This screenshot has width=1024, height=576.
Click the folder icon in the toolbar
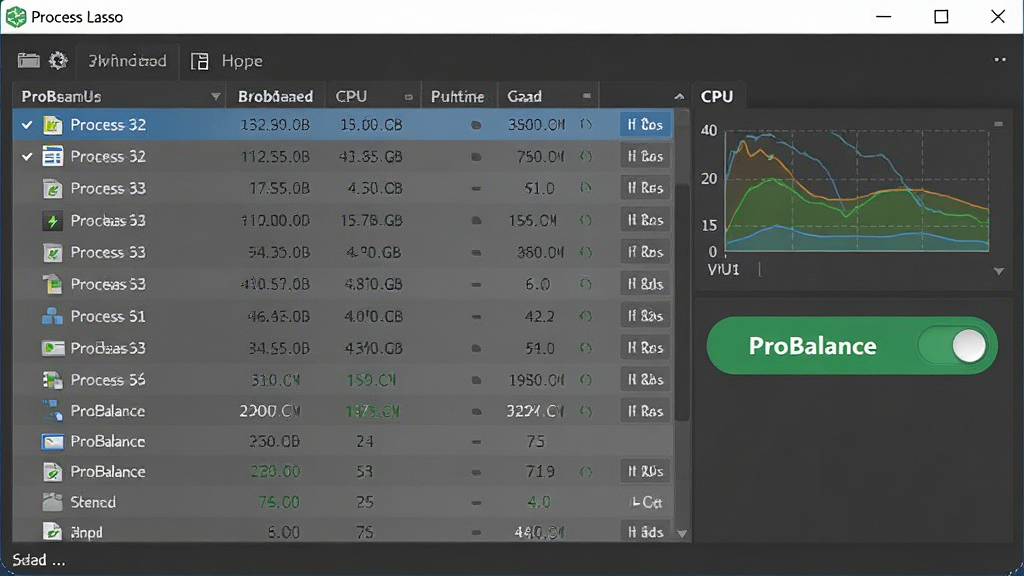pyautogui.click(x=28, y=61)
